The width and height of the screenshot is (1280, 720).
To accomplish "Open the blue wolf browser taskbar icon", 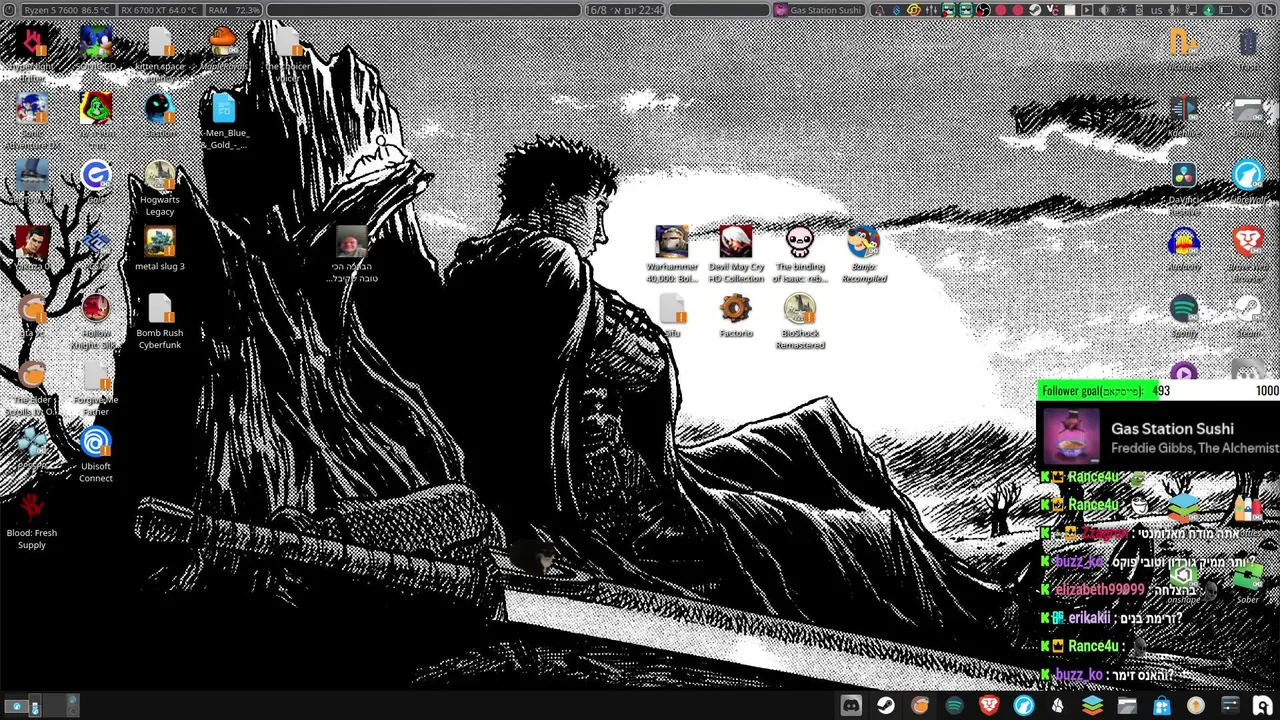I will [1023, 706].
